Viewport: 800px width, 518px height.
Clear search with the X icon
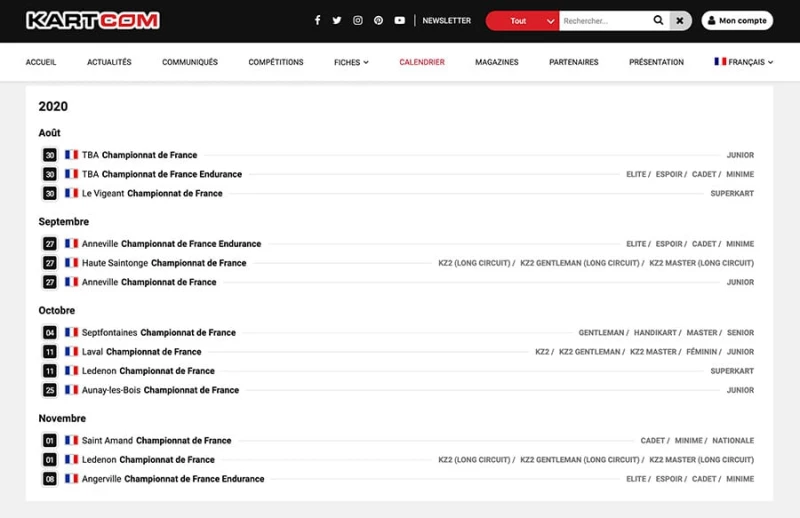[x=680, y=20]
